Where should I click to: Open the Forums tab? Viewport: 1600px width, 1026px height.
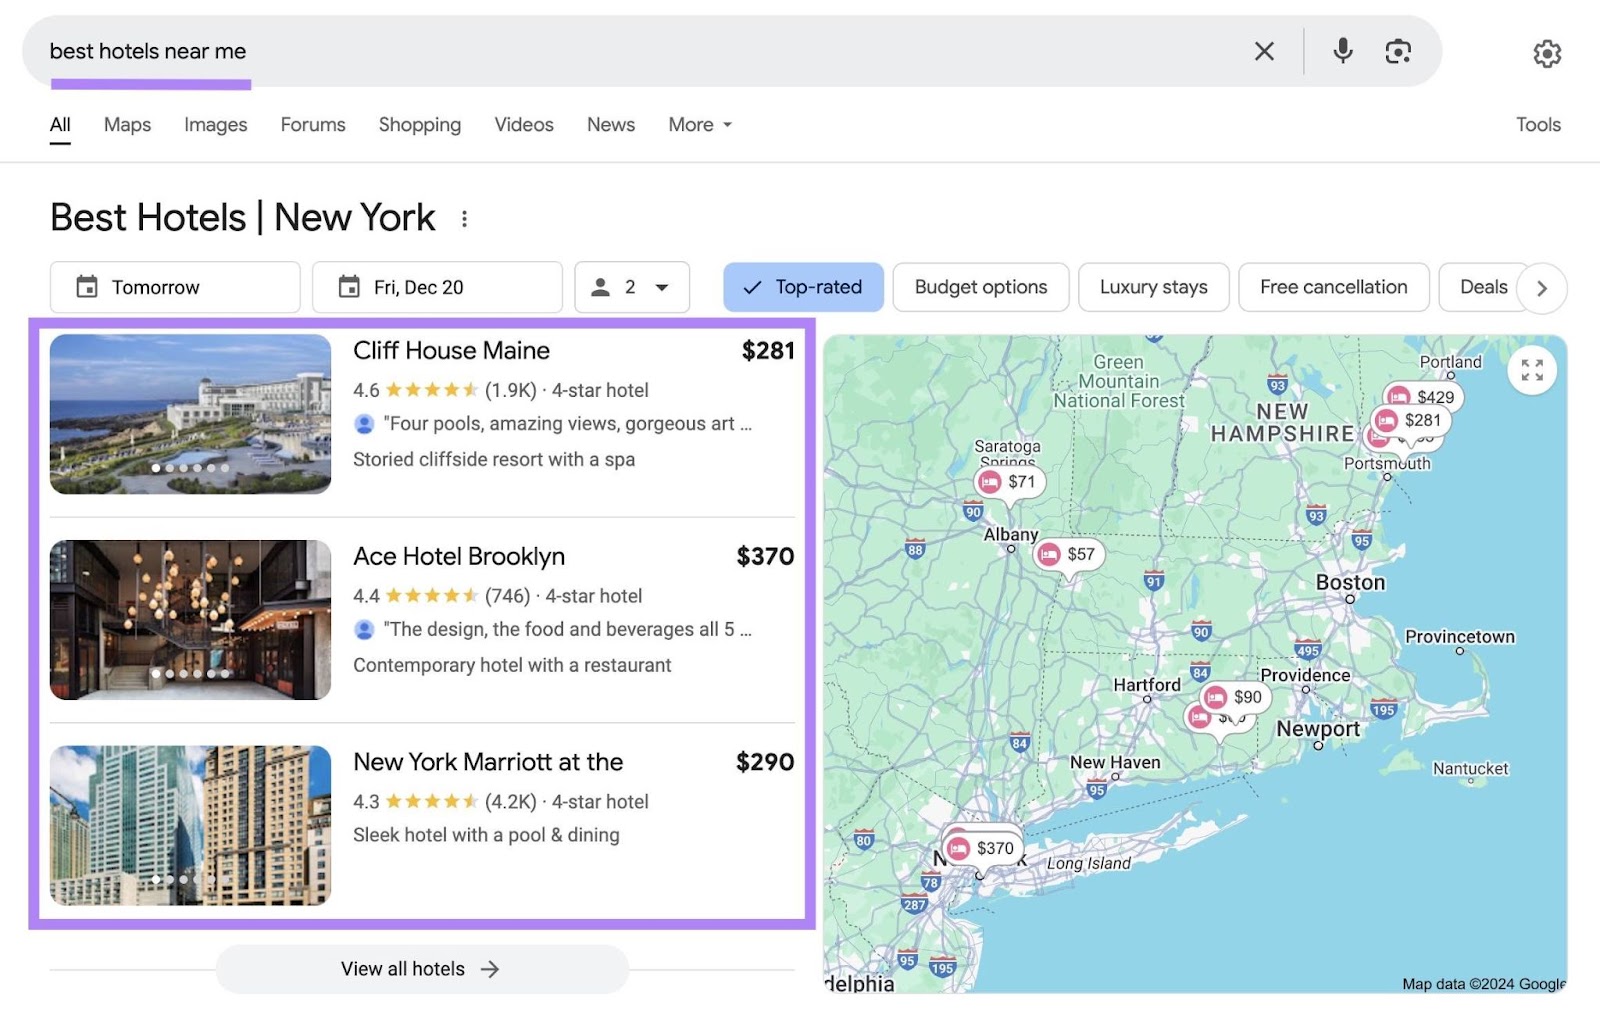313,125
